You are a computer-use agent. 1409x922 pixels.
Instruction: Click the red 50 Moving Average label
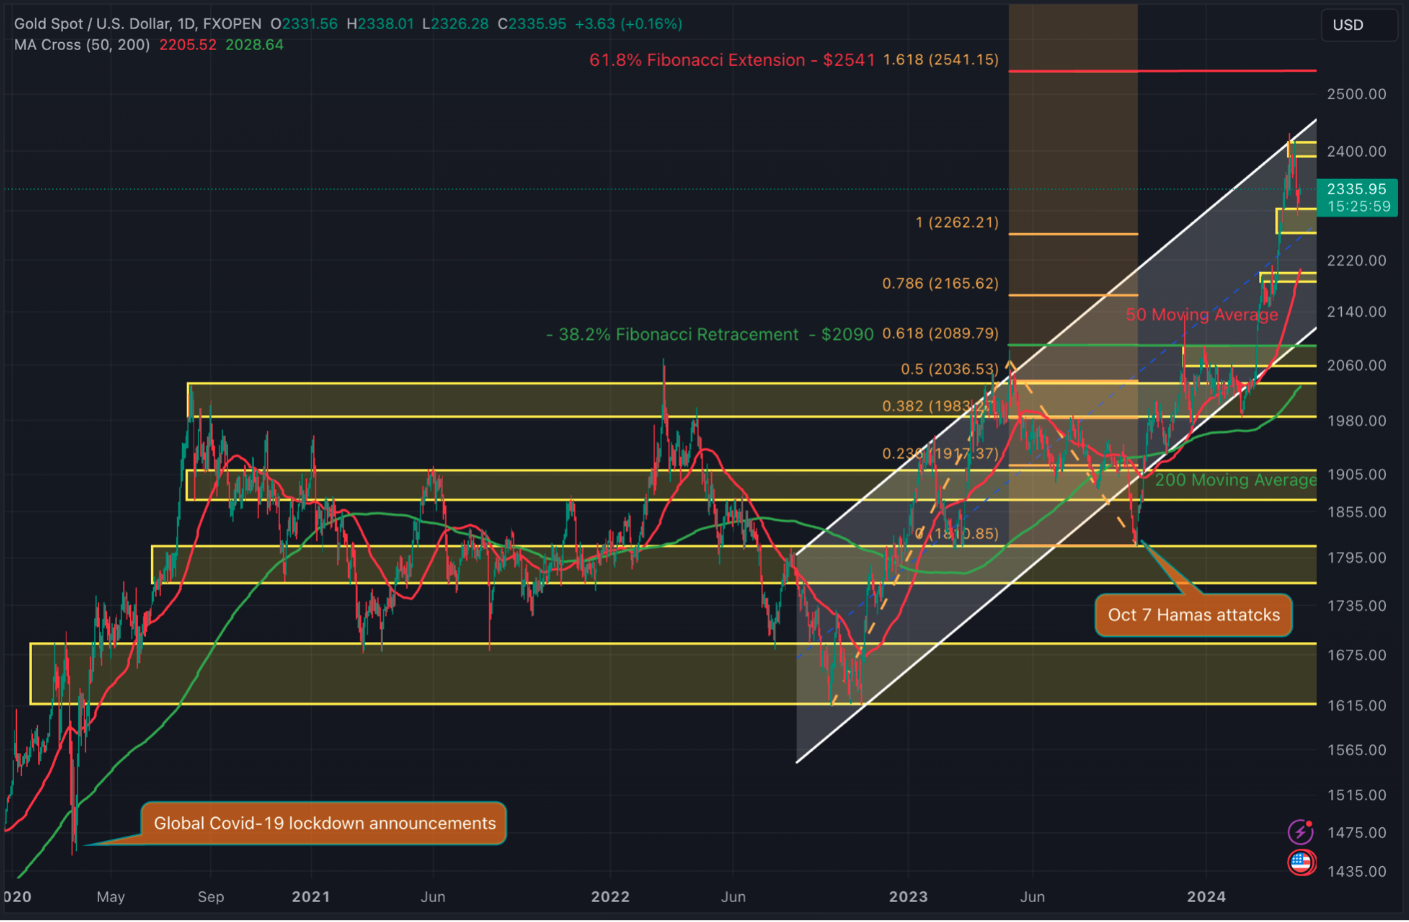click(1202, 315)
